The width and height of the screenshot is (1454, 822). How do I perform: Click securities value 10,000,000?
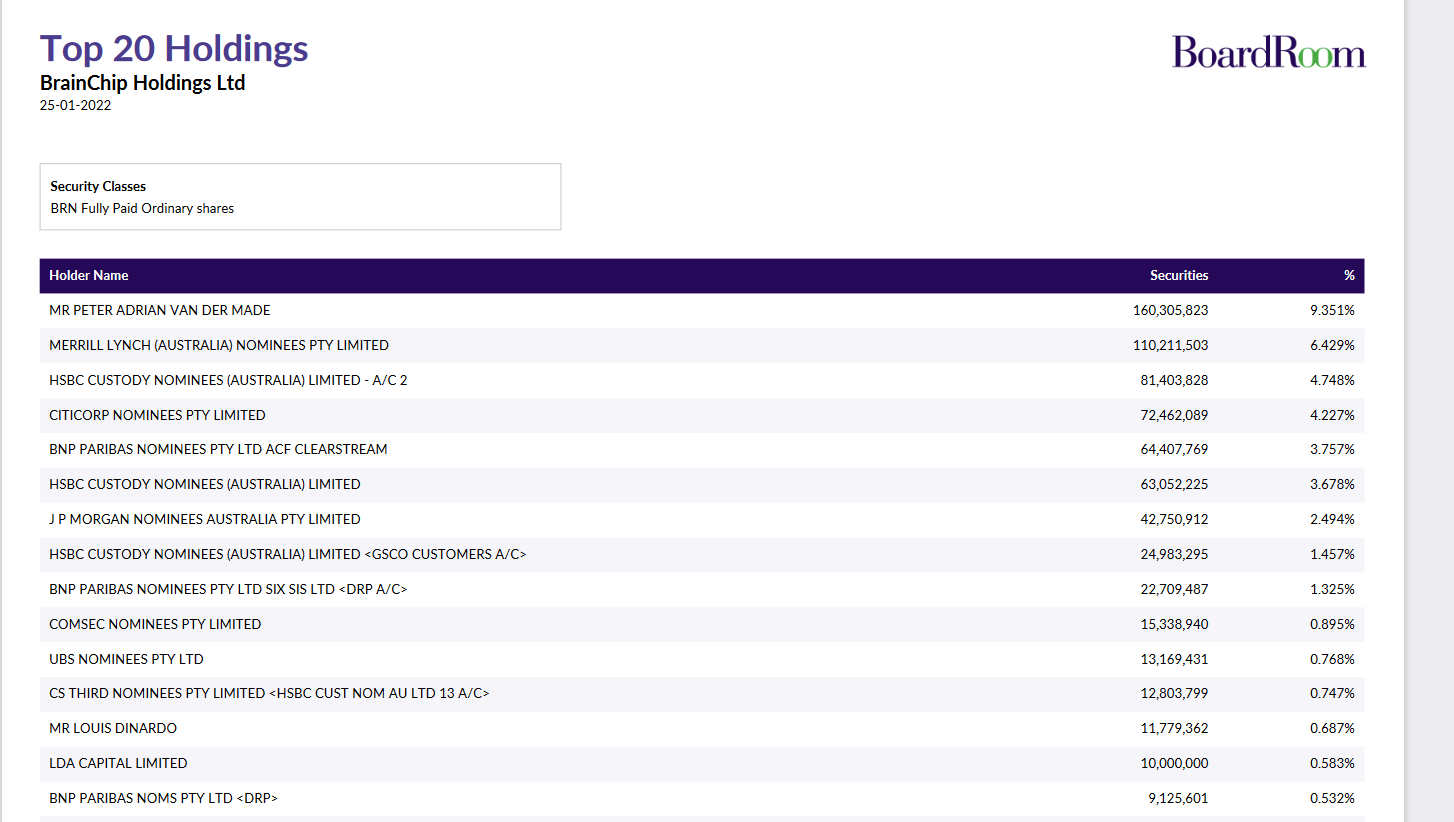pos(1174,763)
